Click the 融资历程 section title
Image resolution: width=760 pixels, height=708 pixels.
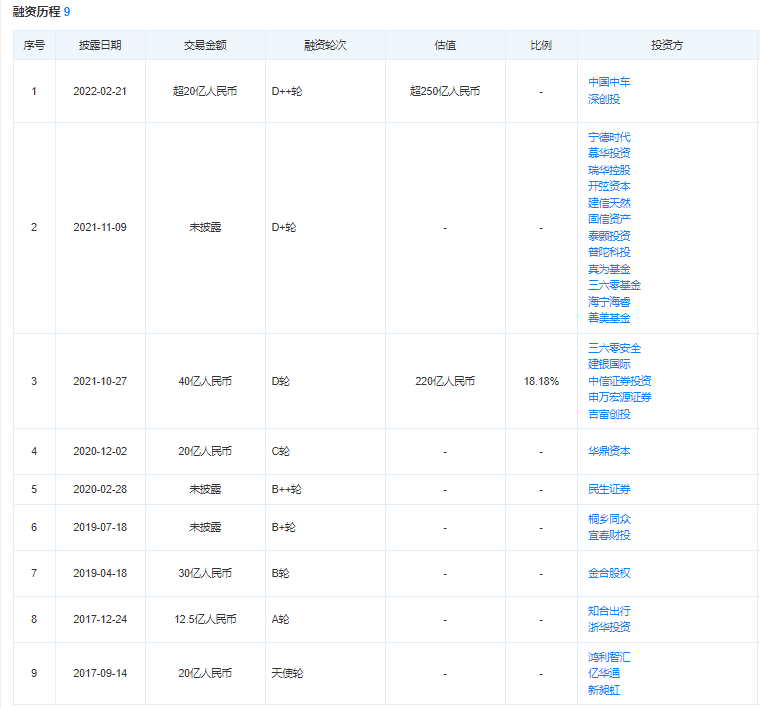pyautogui.click(x=36, y=12)
